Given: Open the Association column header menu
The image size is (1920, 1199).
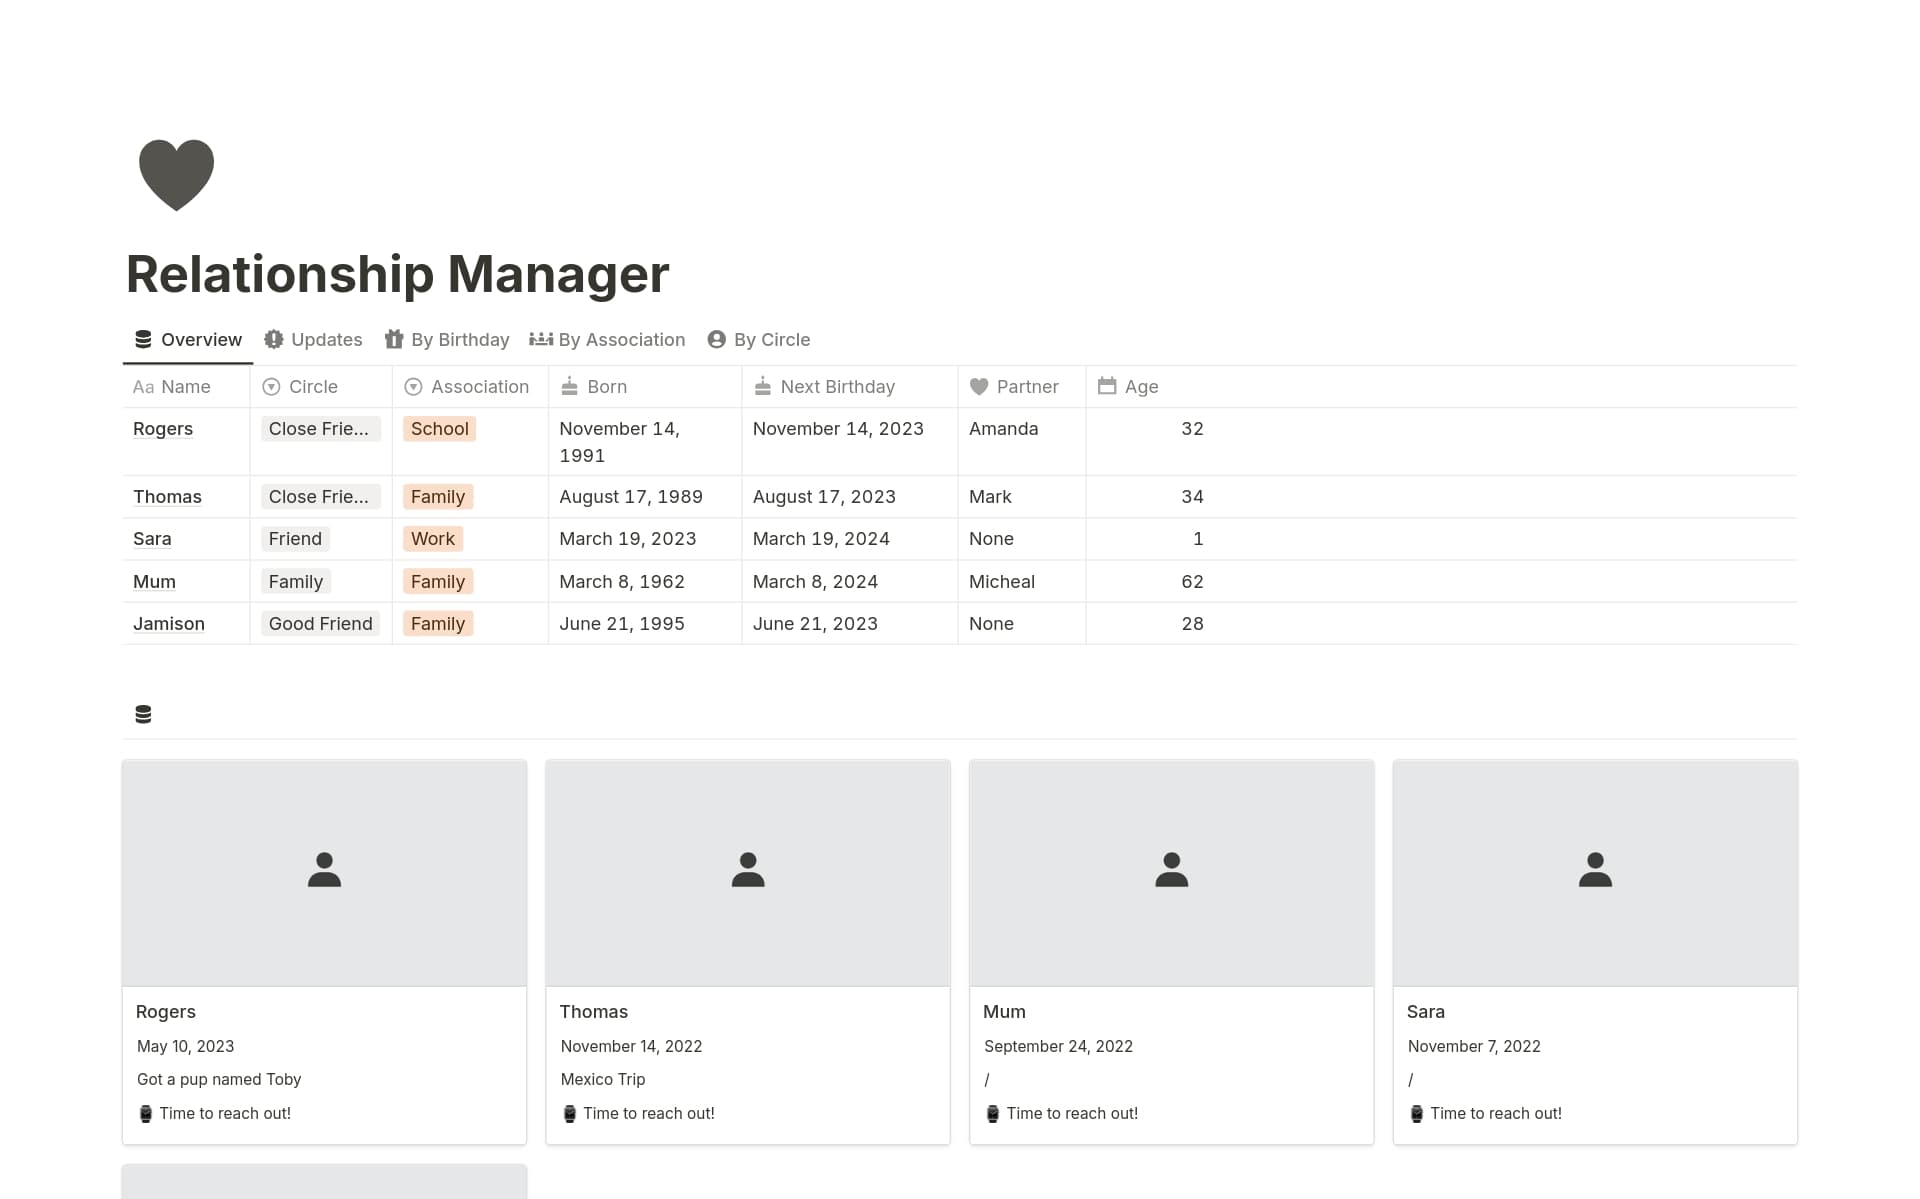Looking at the screenshot, I should (x=479, y=387).
